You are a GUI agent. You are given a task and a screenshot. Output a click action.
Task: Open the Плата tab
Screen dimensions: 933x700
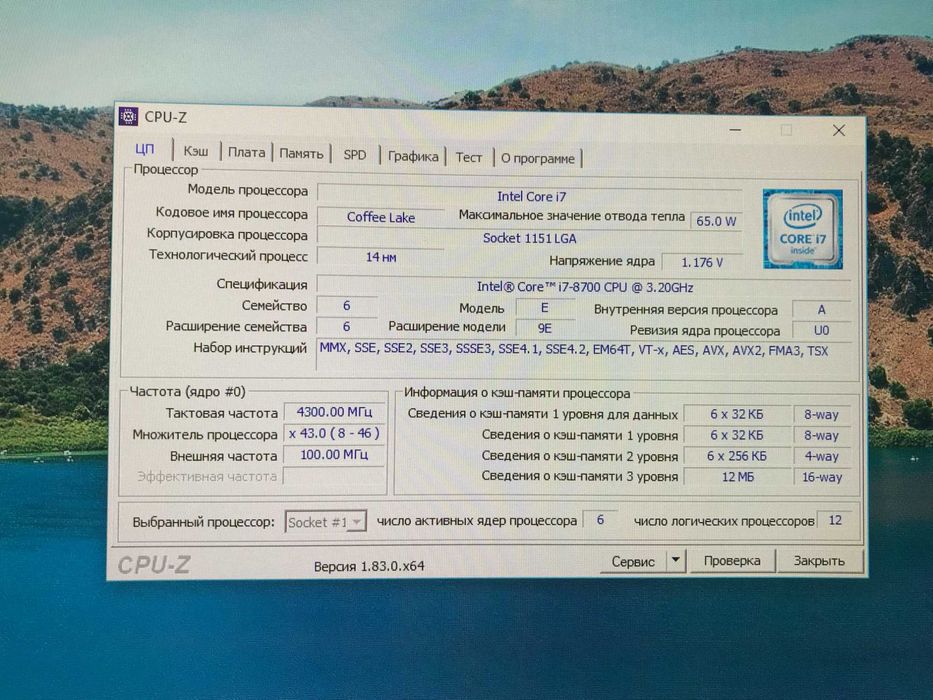[246, 152]
